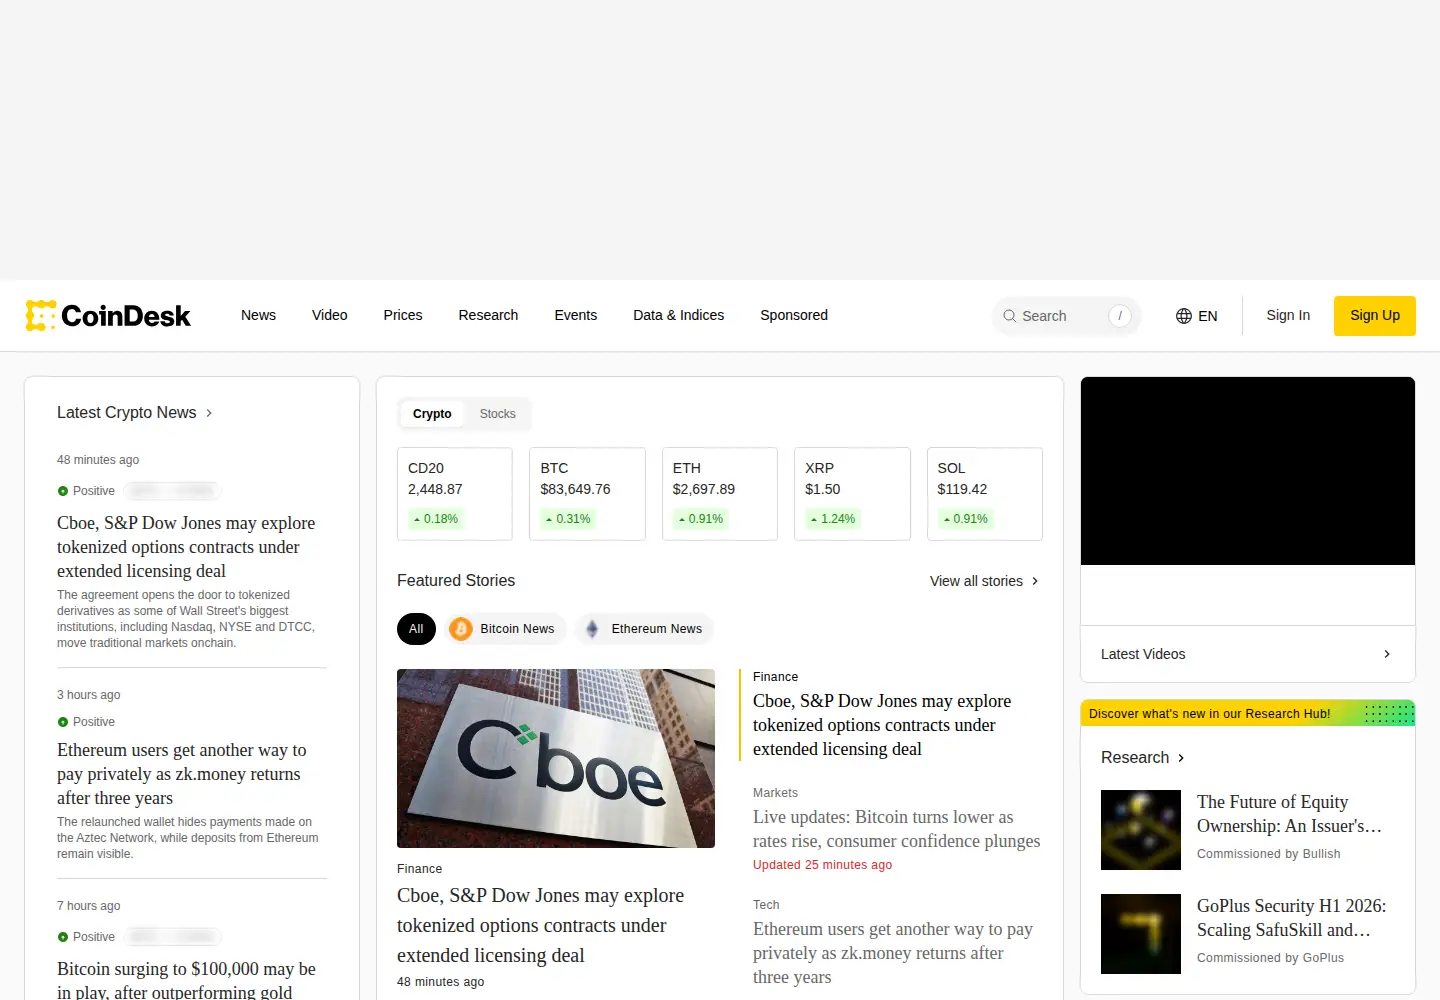Open the Future of Equity Ownership thumbnail
Screen dimensions: 1440x1000
point(1141,830)
